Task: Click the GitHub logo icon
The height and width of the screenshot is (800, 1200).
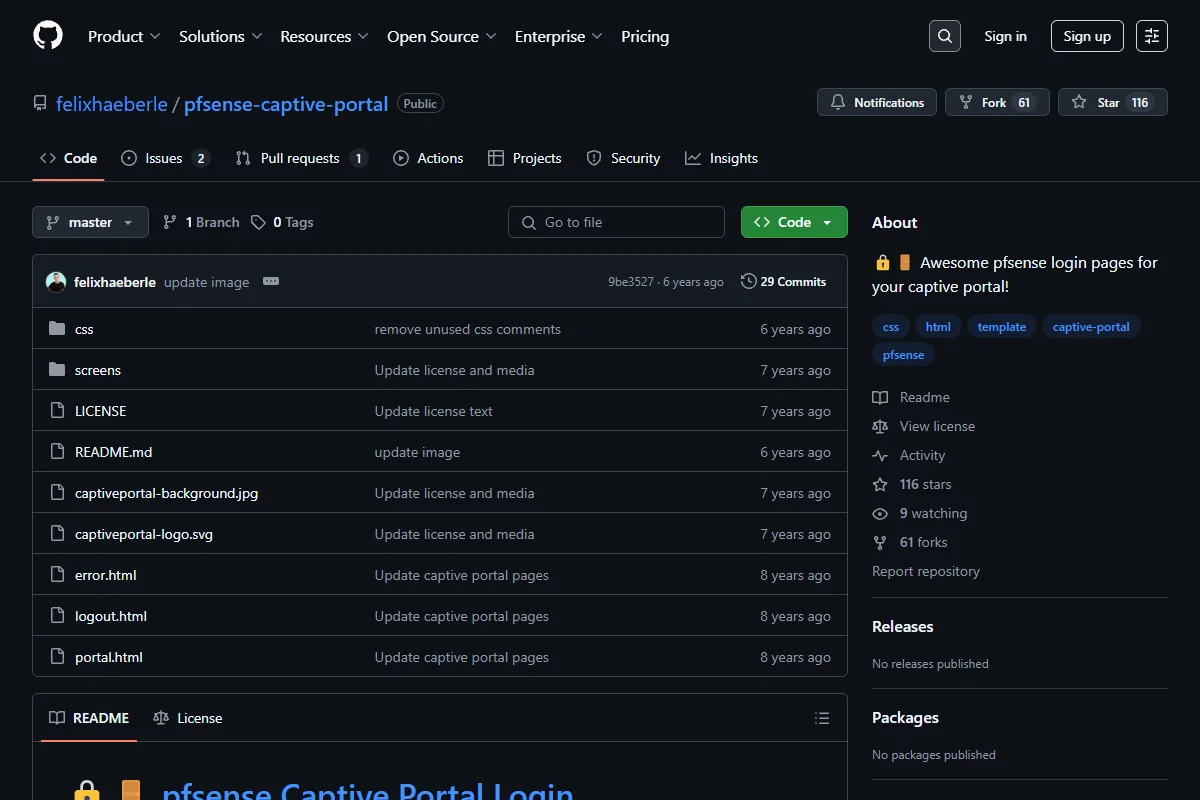Action: (x=48, y=36)
